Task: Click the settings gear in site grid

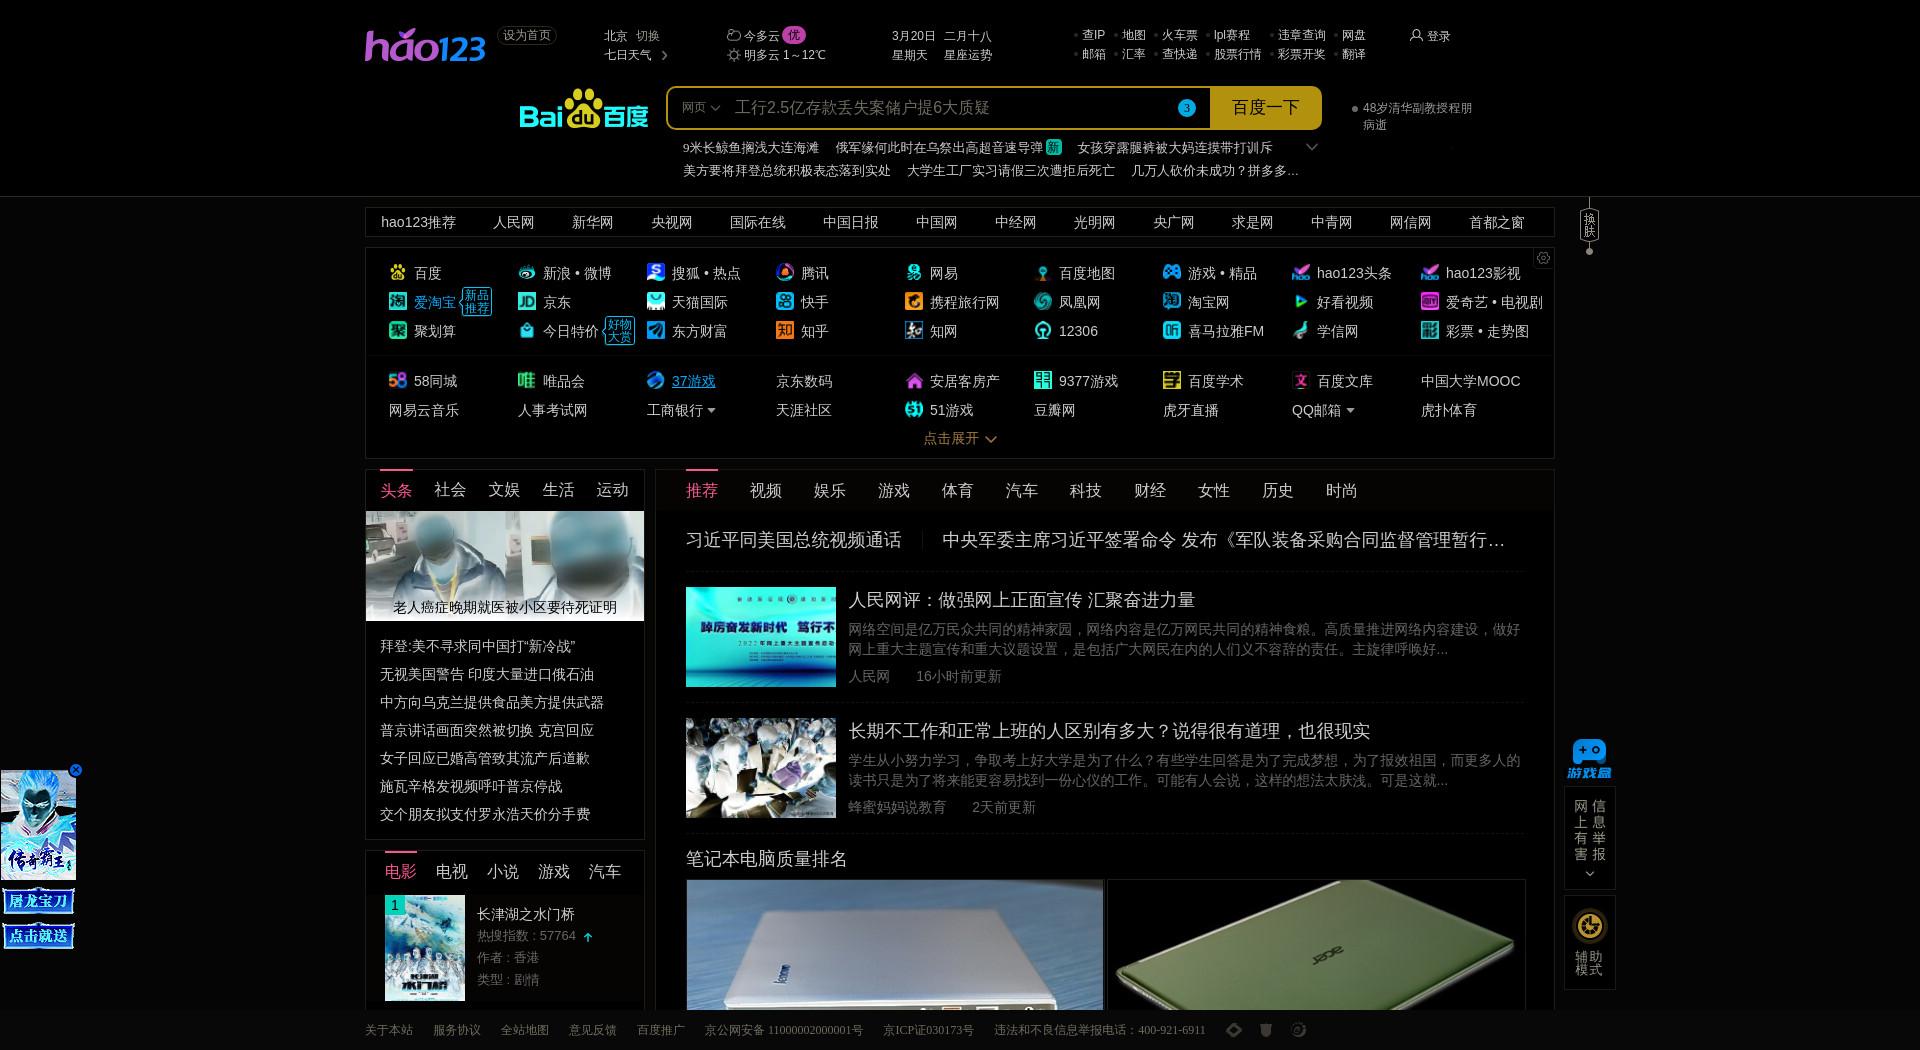Action: tap(1543, 258)
